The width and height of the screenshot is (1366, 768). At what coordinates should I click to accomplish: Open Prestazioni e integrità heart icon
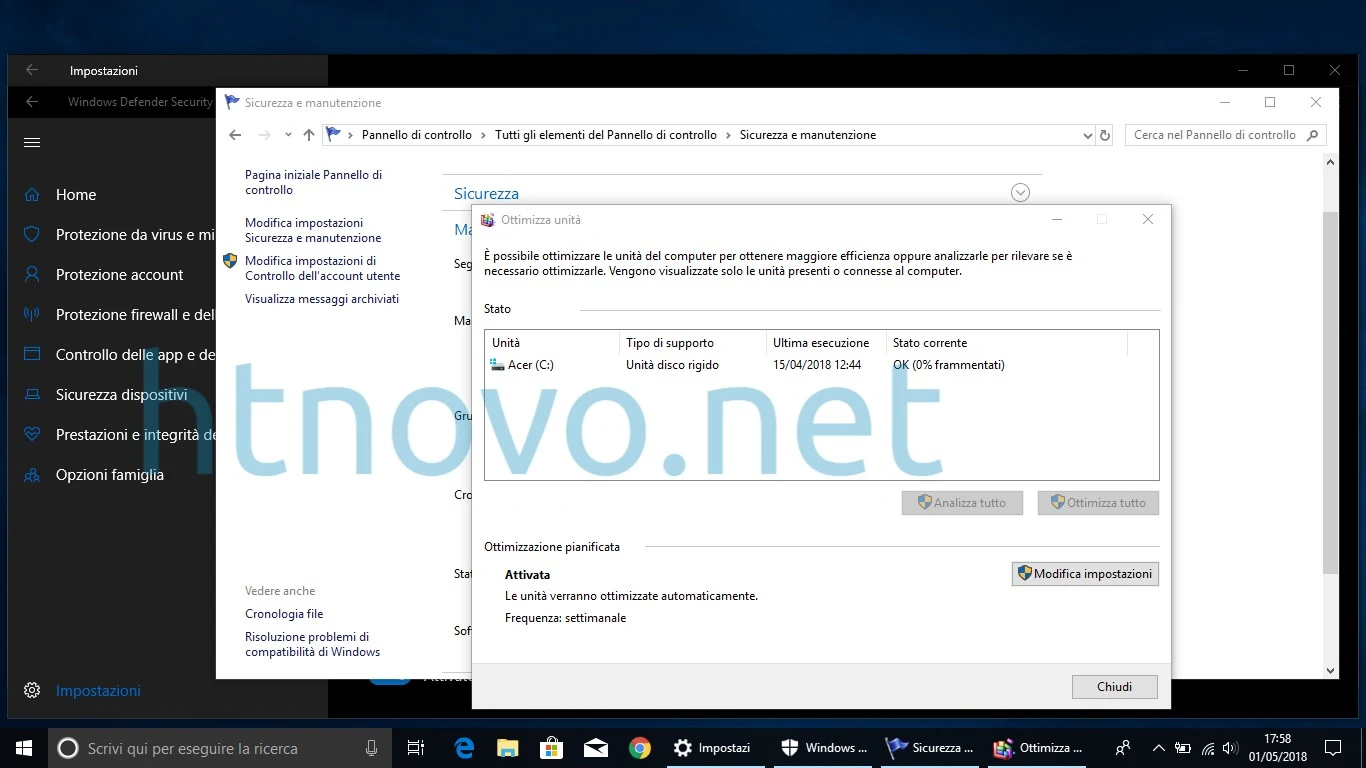click(32, 435)
